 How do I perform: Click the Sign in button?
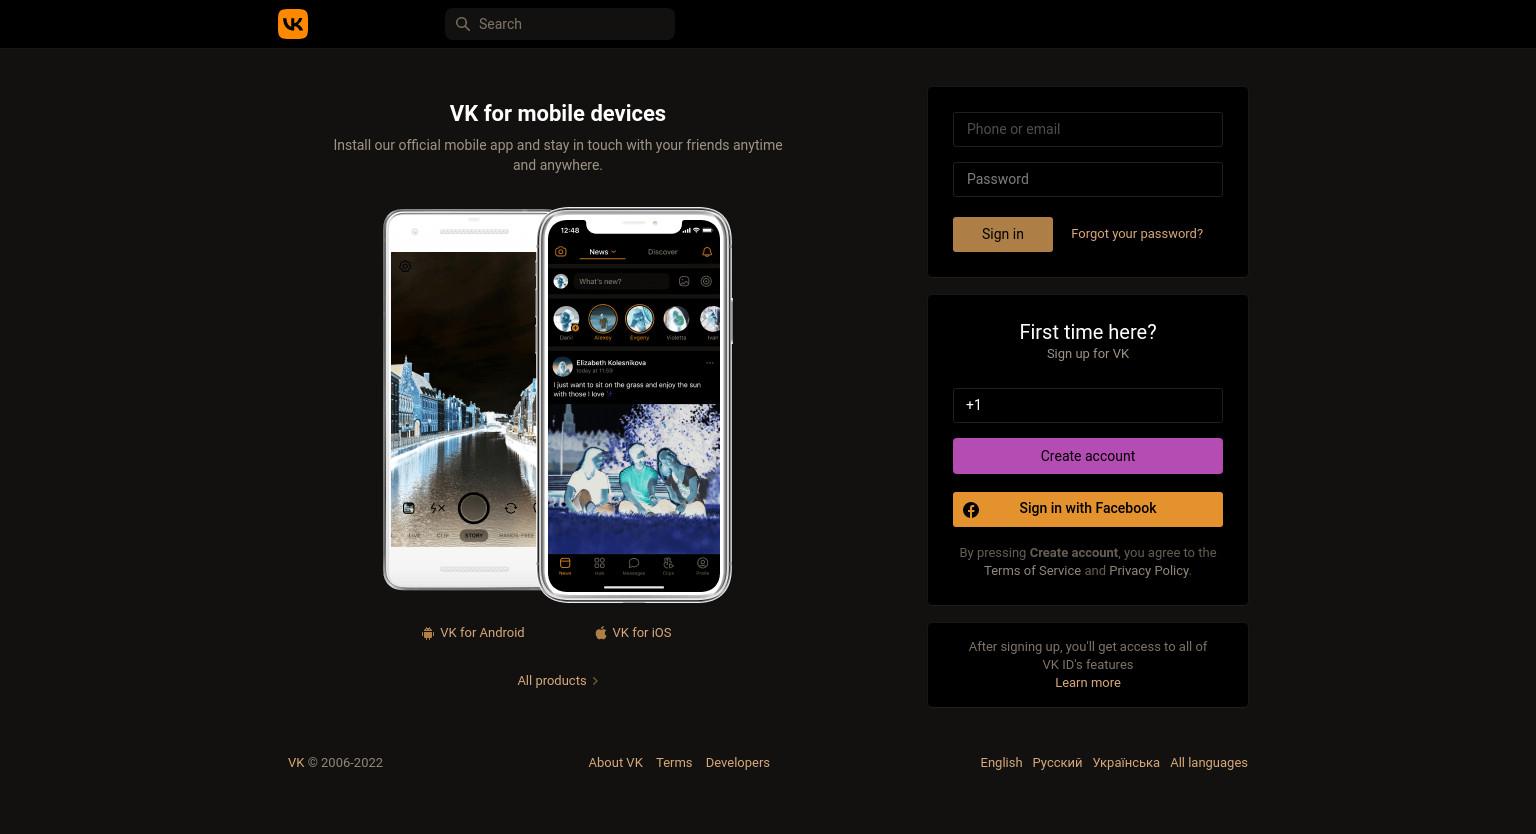click(x=1003, y=234)
